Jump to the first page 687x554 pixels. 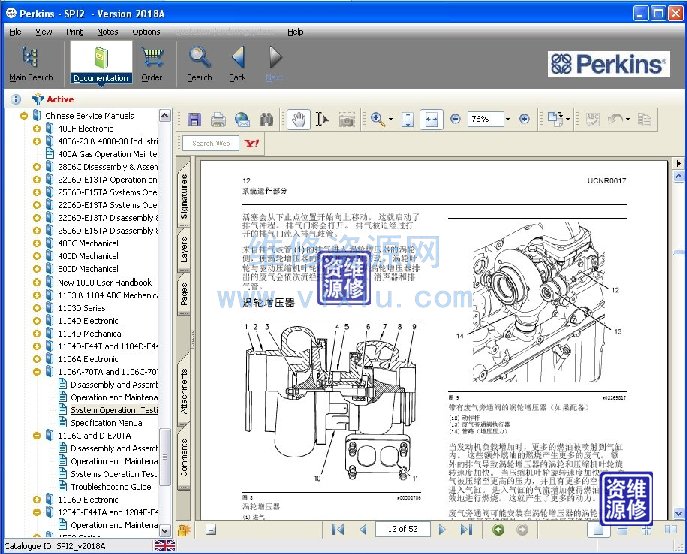(x=338, y=530)
